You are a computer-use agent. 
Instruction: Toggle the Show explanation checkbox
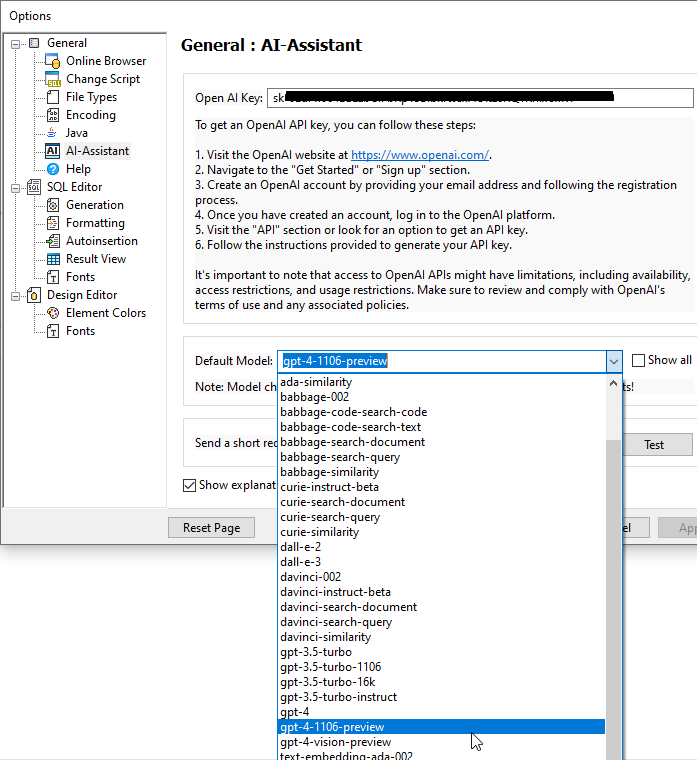(190, 485)
